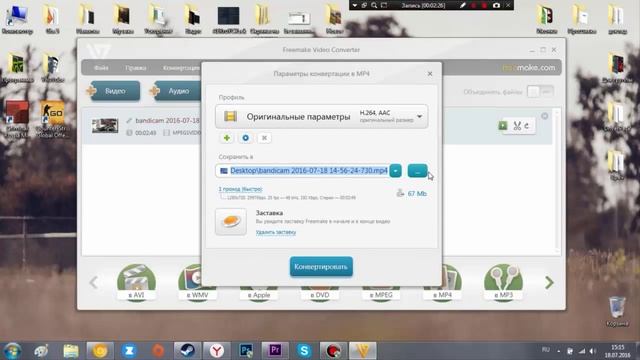The height and width of the screenshot is (360, 640).
Task: Open the Конвертация menu in Freemake
Action: click(x=181, y=68)
